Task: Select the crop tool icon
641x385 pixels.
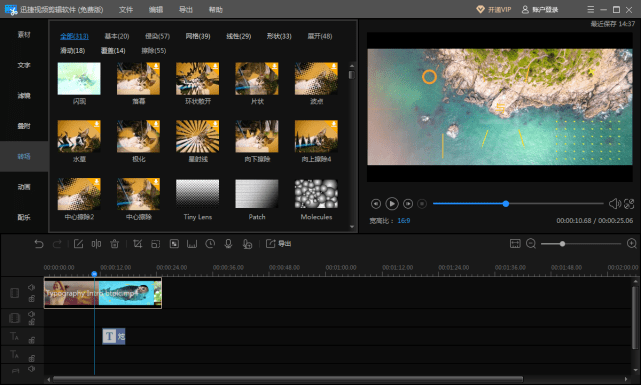Action: [x=137, y=244]
